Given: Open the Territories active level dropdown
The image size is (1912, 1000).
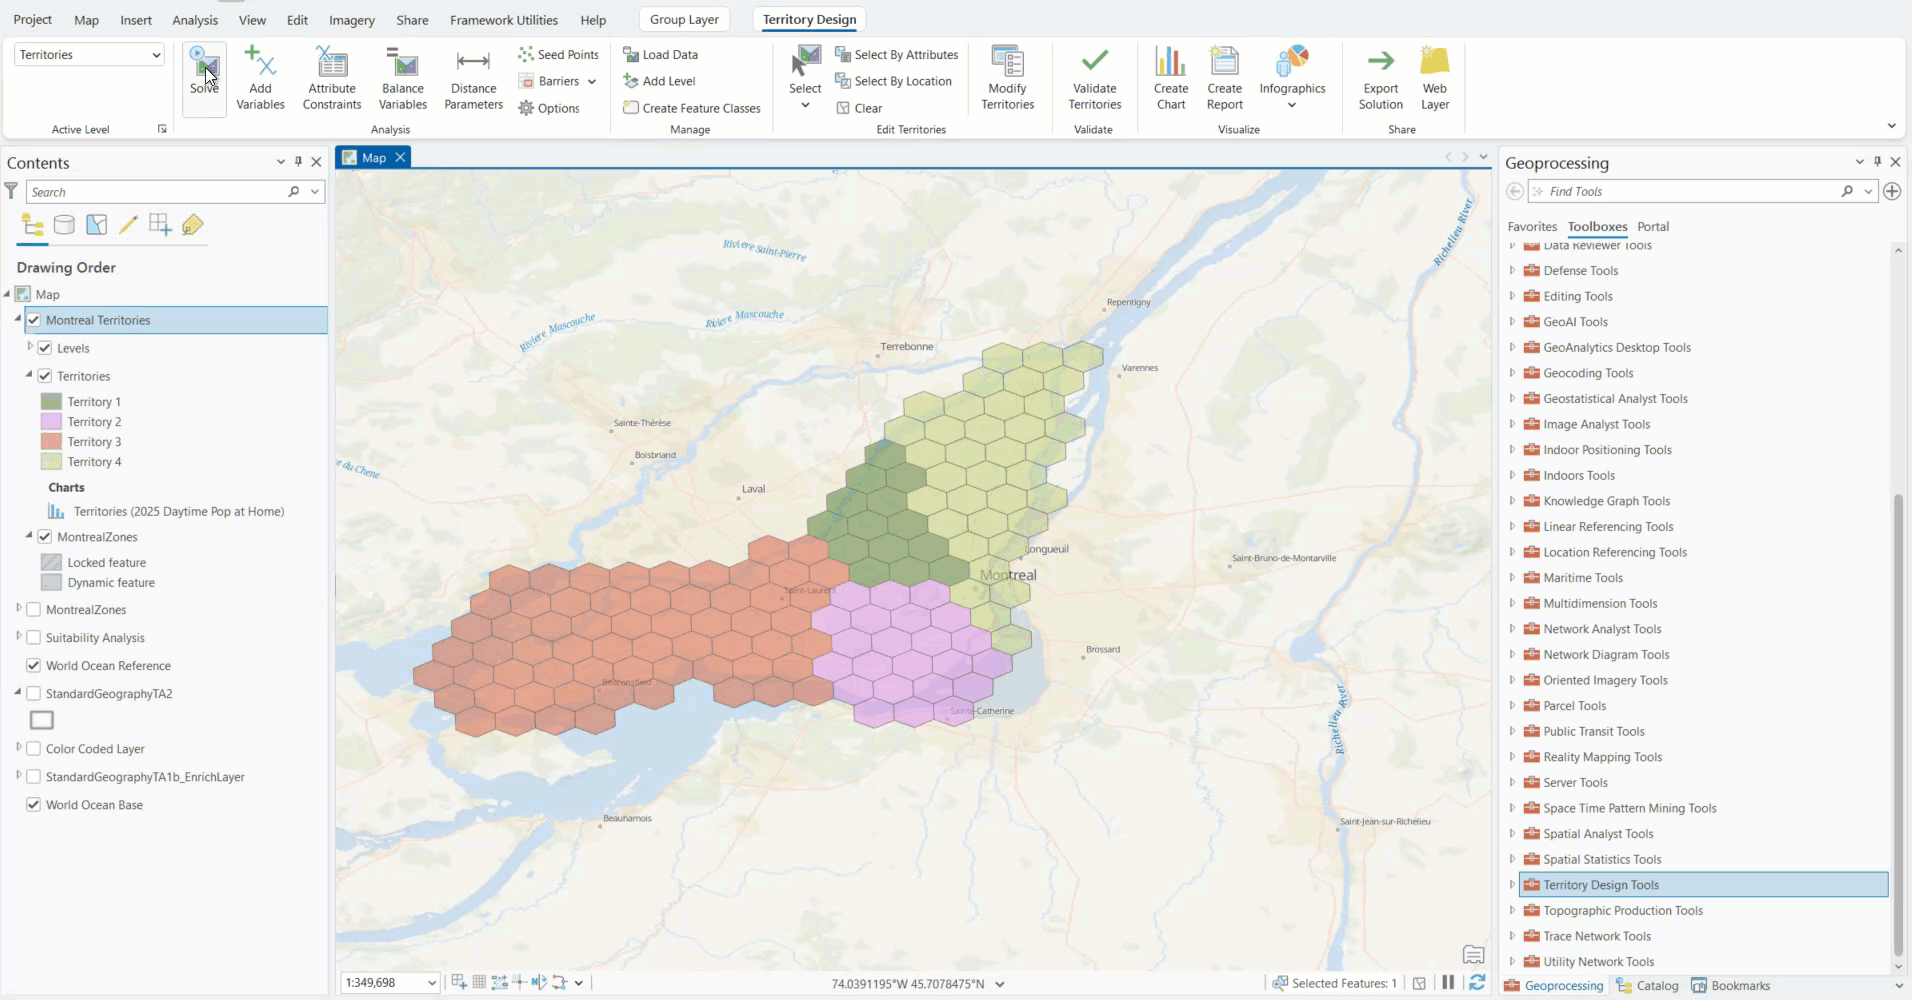Looking at the screenshot, I should (157, 54).
